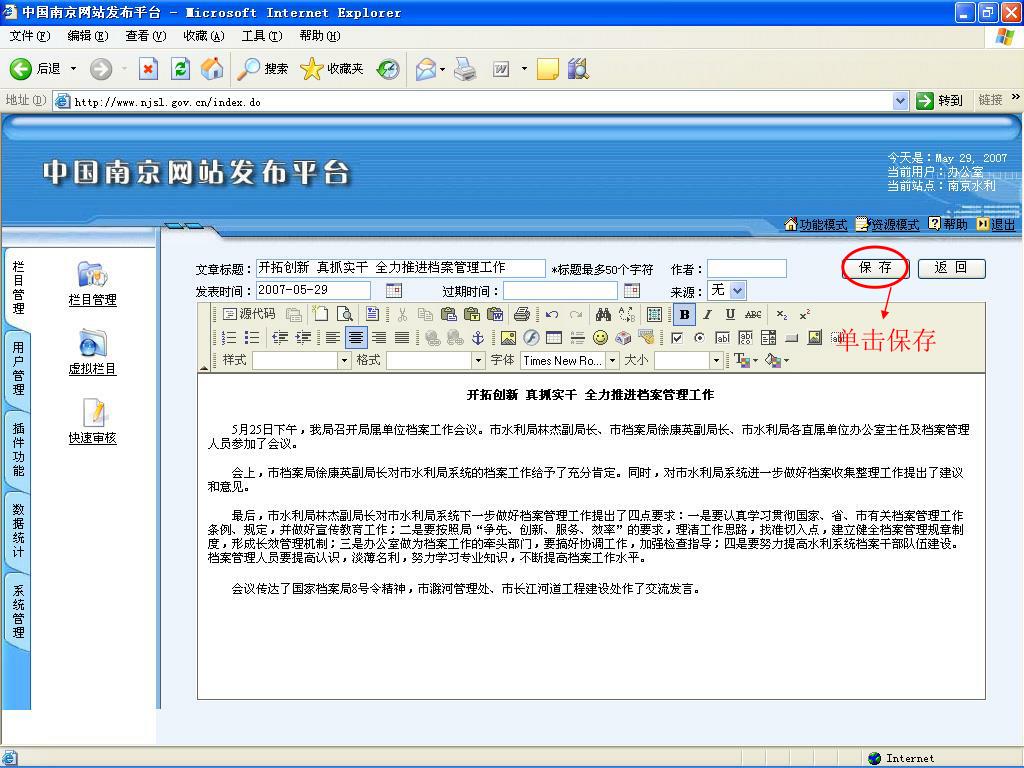
Task: Click the Select All icon
Action: pyautogui.click(x=654, y=314)
